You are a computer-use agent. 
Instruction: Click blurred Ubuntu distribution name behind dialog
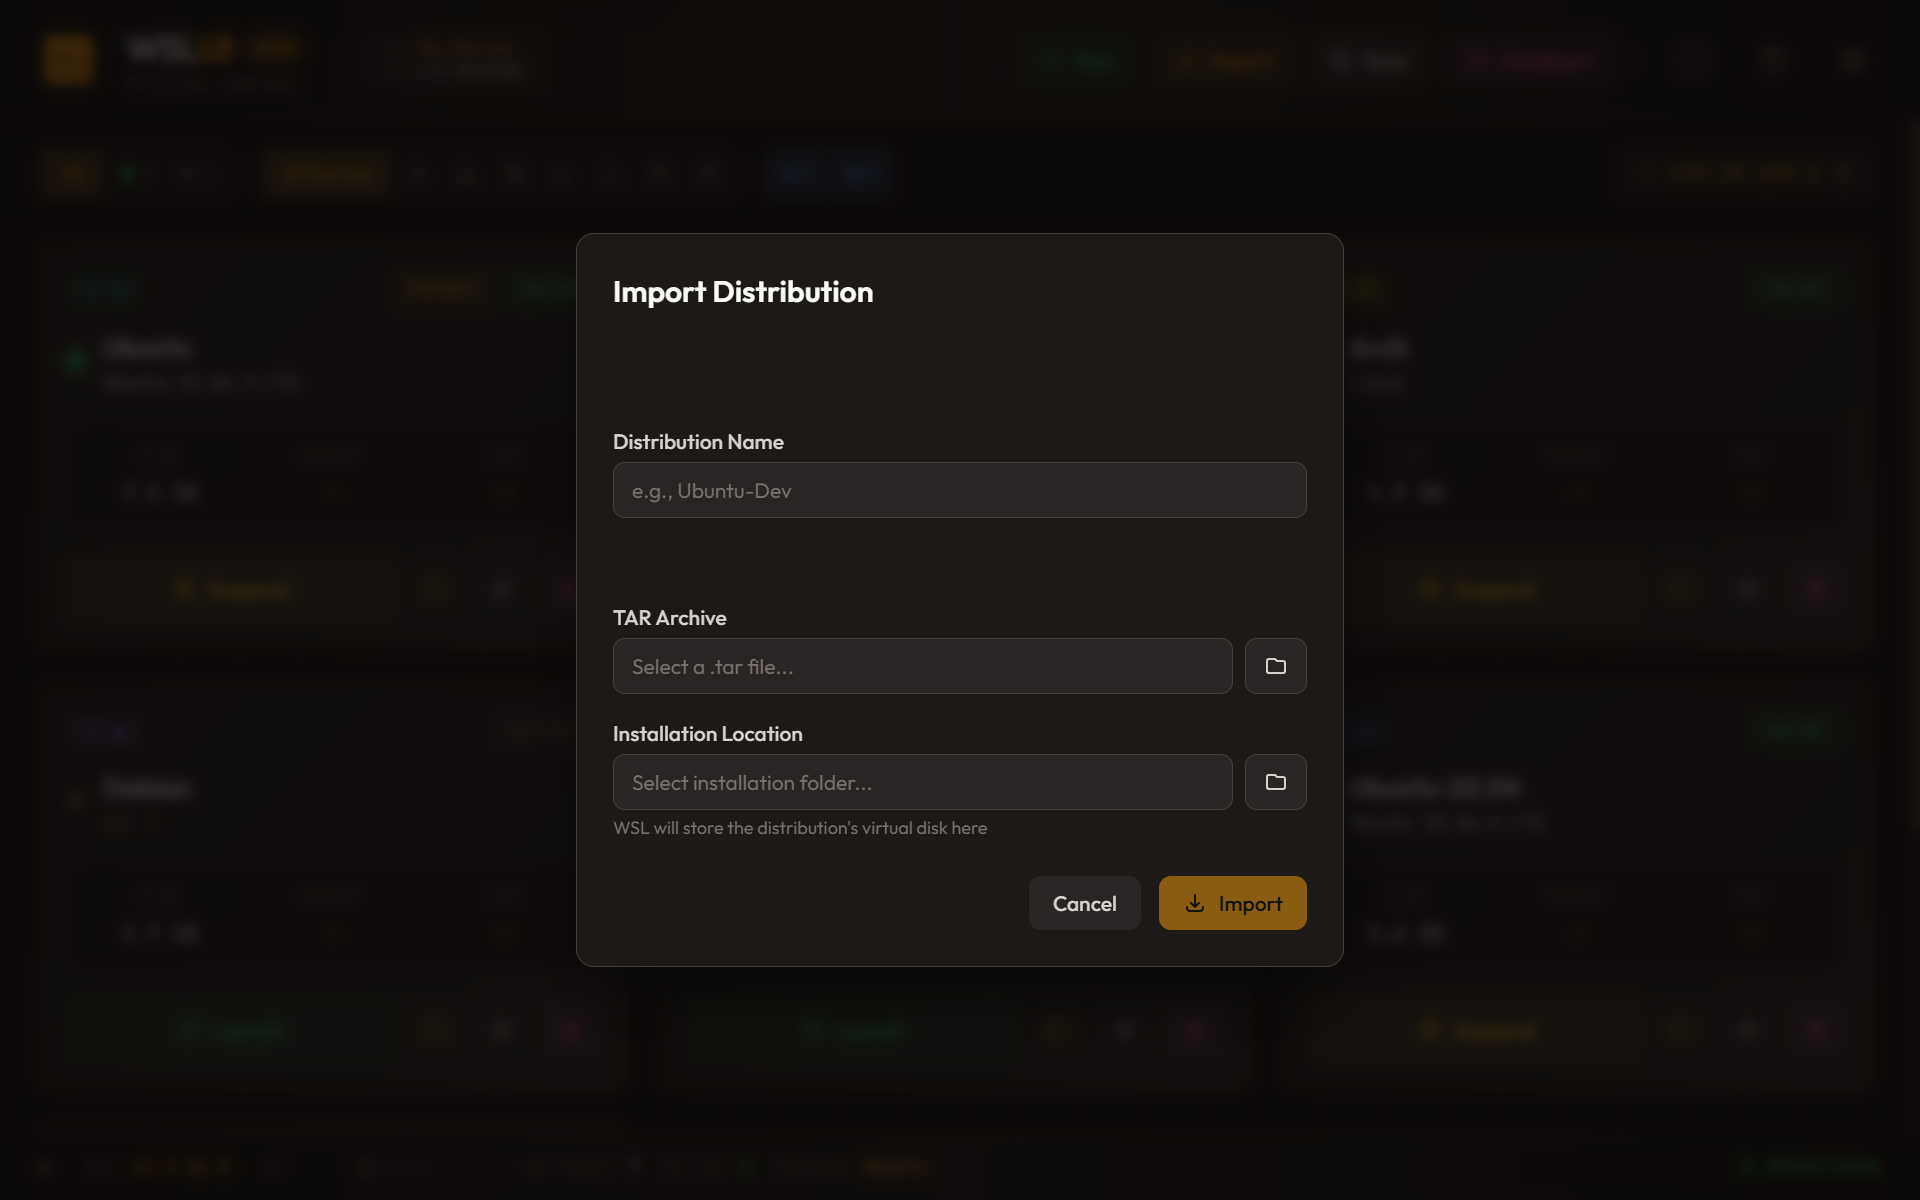click(x=147, y=348)
